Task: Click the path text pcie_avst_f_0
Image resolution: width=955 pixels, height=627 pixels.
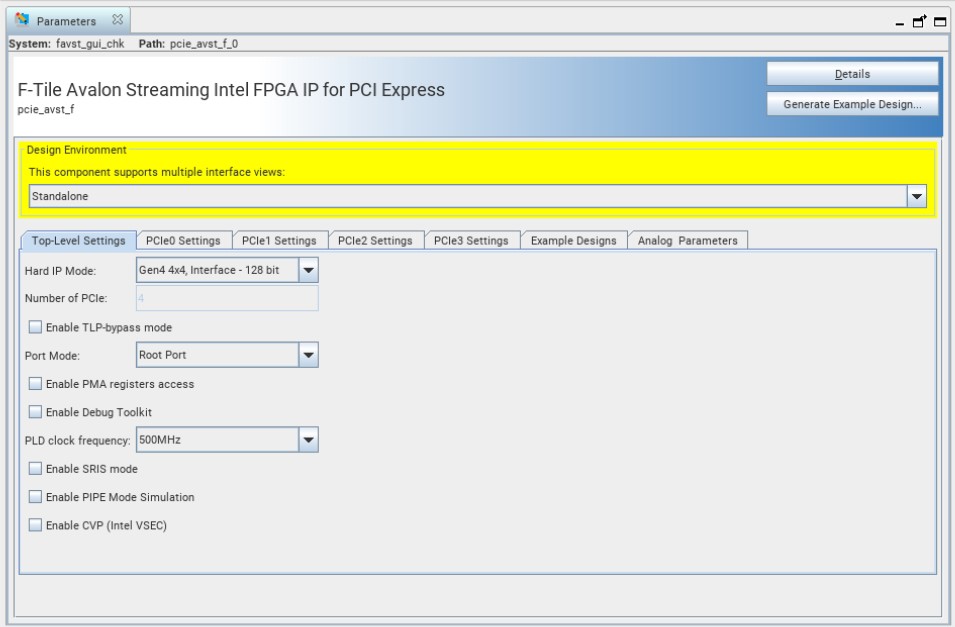Action: [x=204, y=44]
